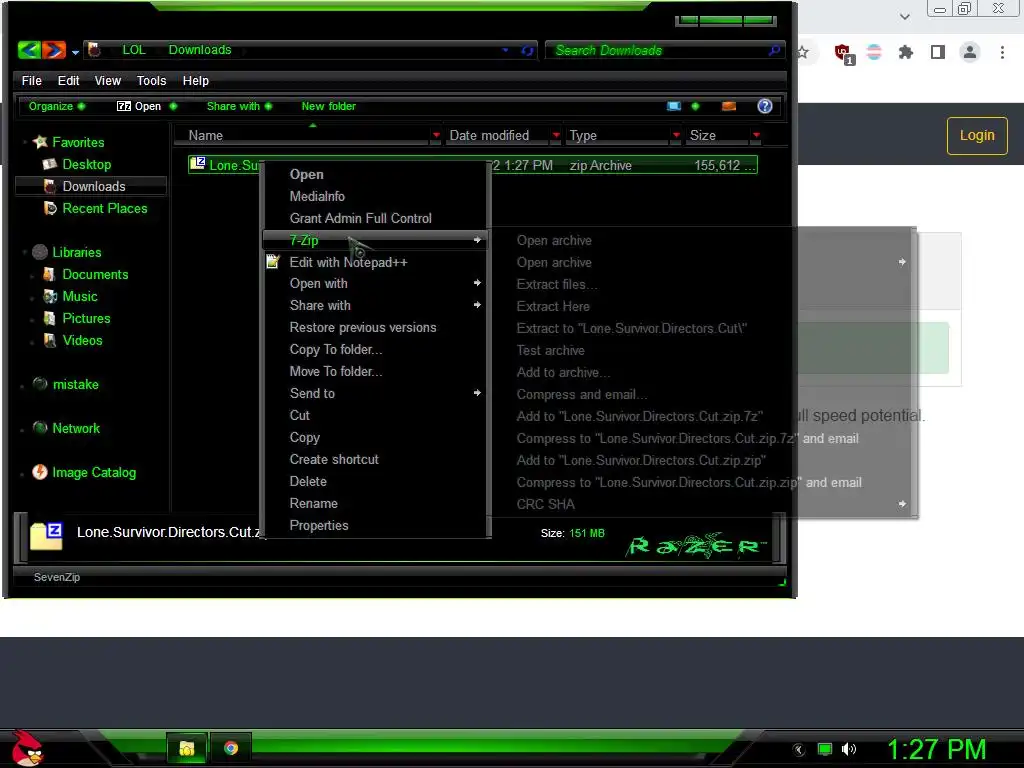Select Desktop in the navigation pane
Image resolution: width=1024 pixels, height=768 pixels.
[86, 164]
